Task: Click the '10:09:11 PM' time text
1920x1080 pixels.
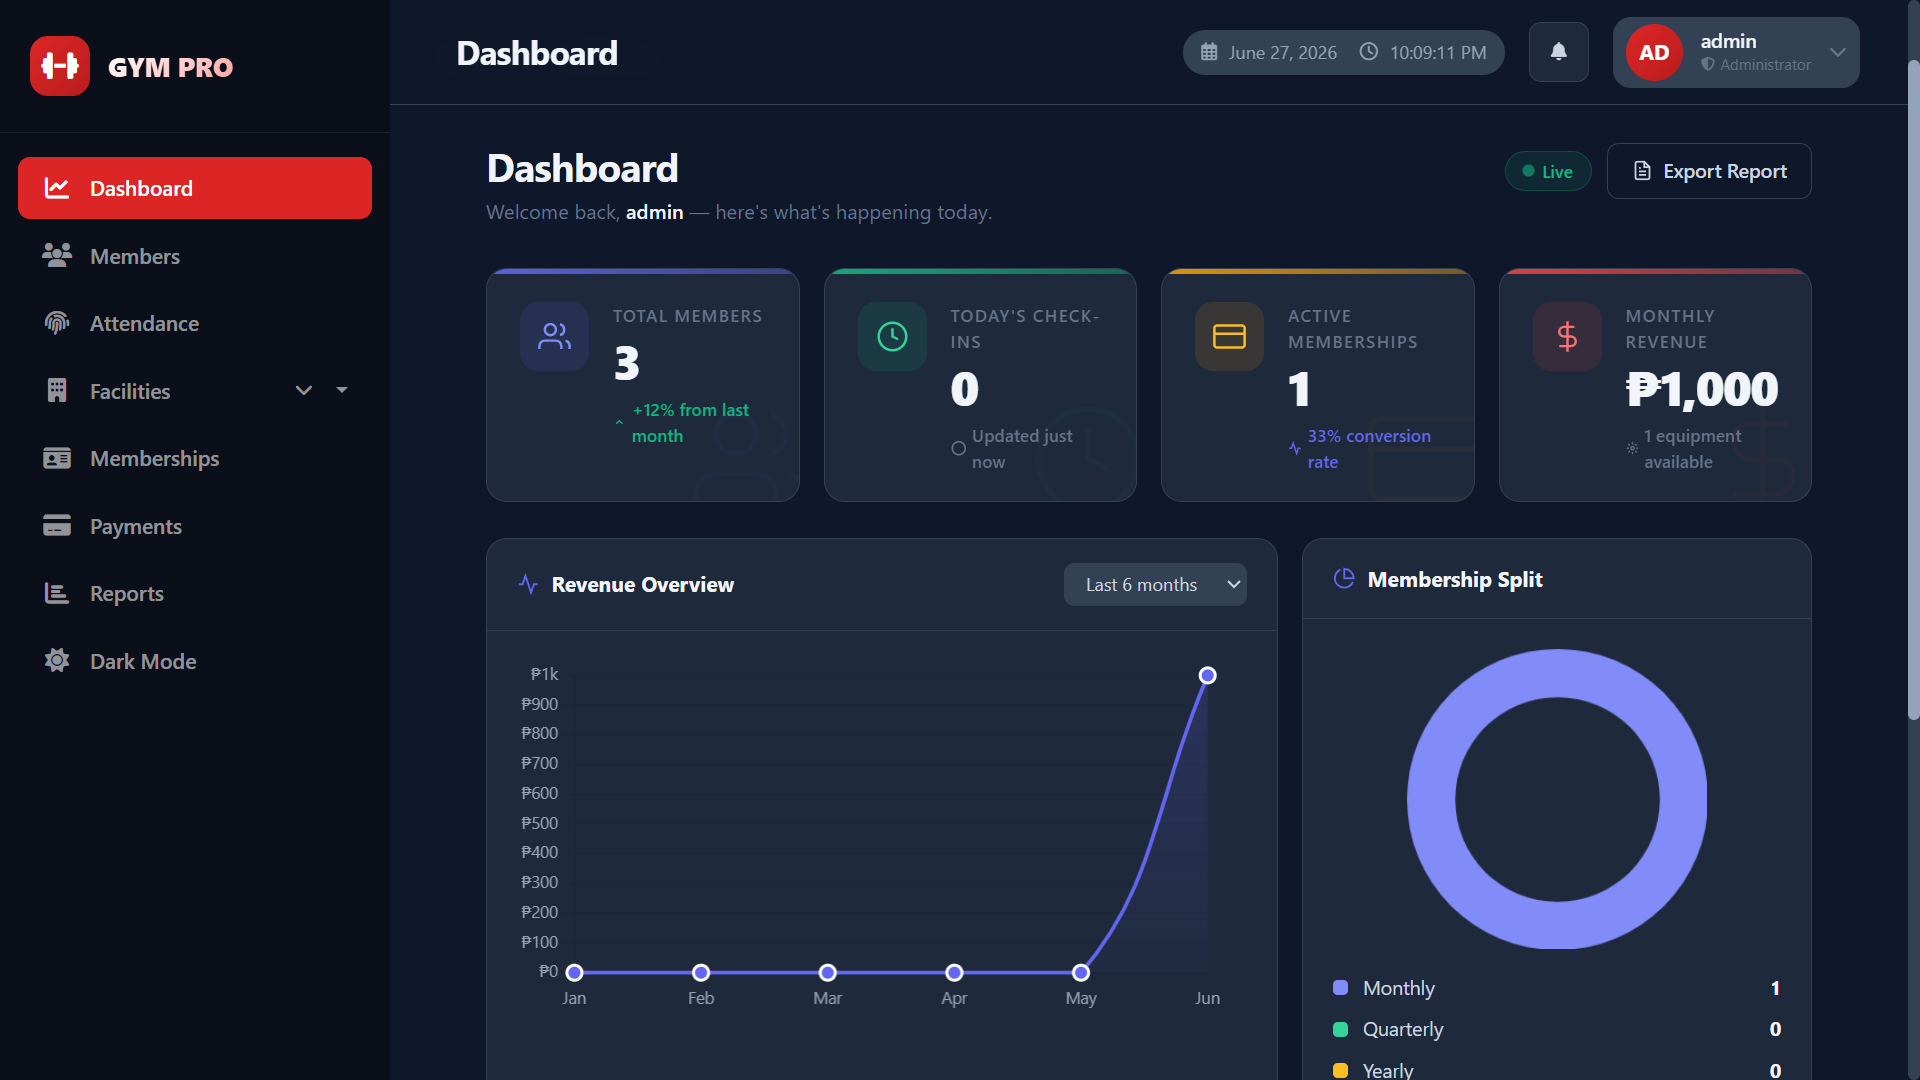Action: pyautogui.click(x=1438, y=52)
